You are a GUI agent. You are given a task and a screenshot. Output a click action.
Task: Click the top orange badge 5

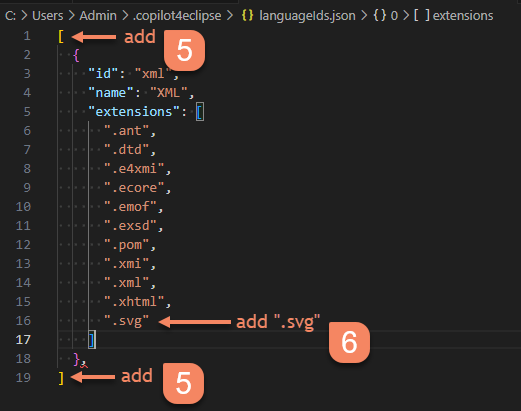[x=184, y=50]
